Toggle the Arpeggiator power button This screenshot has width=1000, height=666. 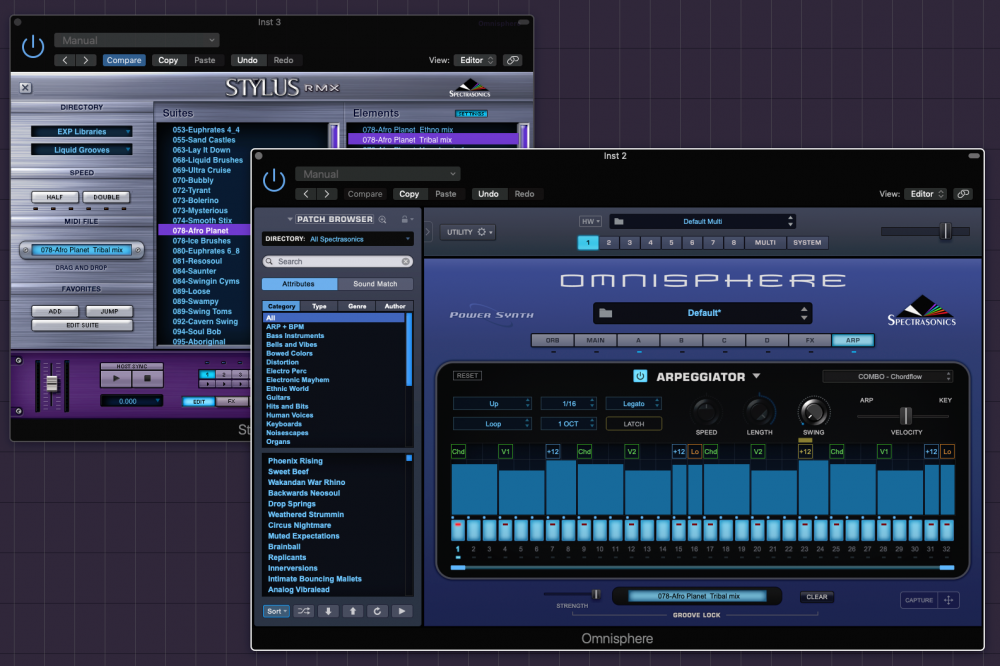click(x=640, y=376)
